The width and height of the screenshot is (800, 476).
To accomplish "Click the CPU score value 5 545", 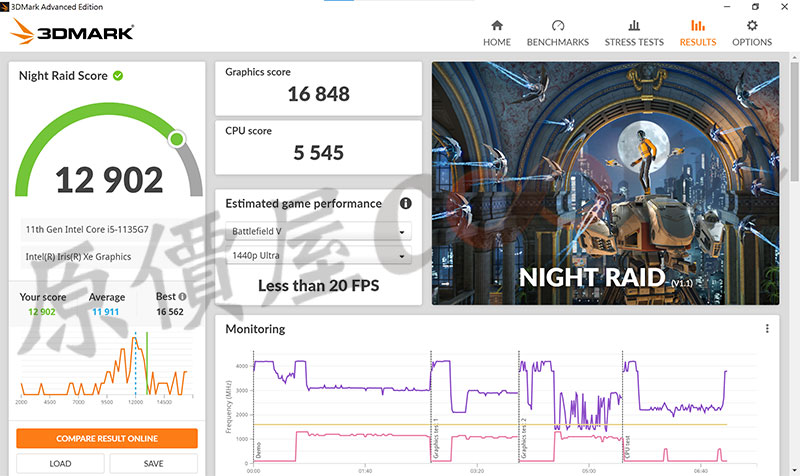I will coord(318,153).
